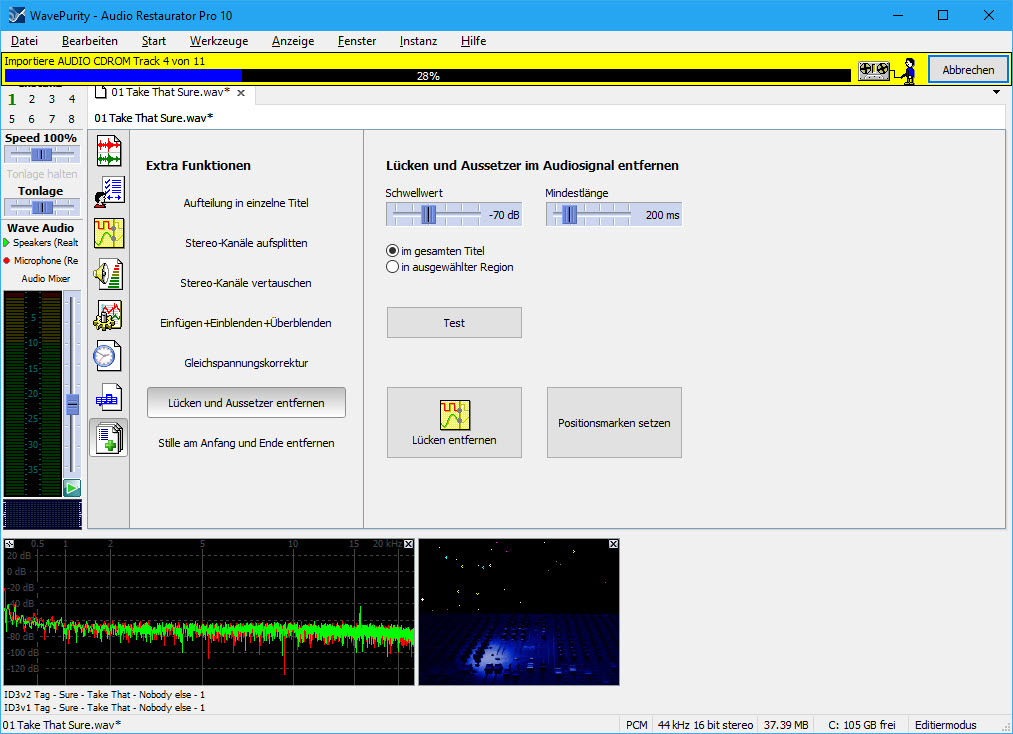Image resolution: width=1013 pixels, height=734 pixels.
Task: Select instance number 2
Action: click(32, 100)
